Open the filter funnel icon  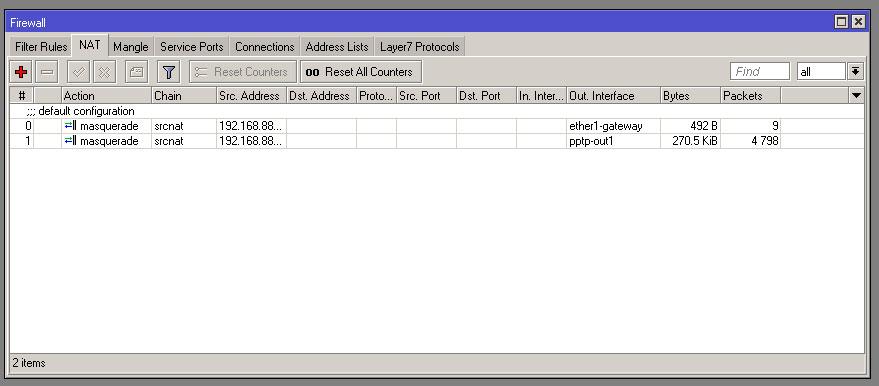168,72
